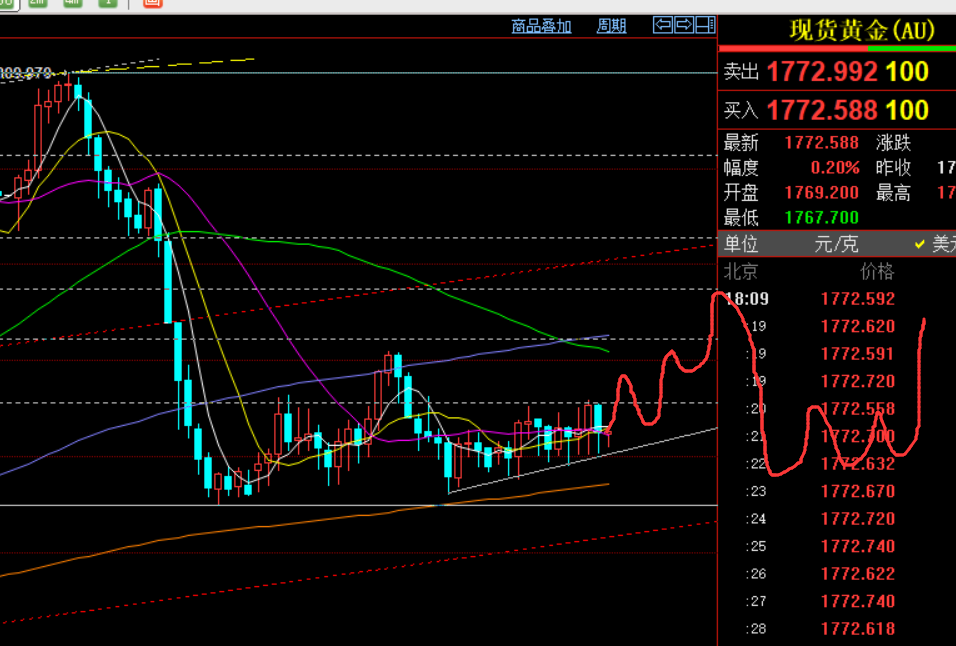Click the scroll-right arrow icon above chart
Screen dimensions: 956x646
(684, 26)
